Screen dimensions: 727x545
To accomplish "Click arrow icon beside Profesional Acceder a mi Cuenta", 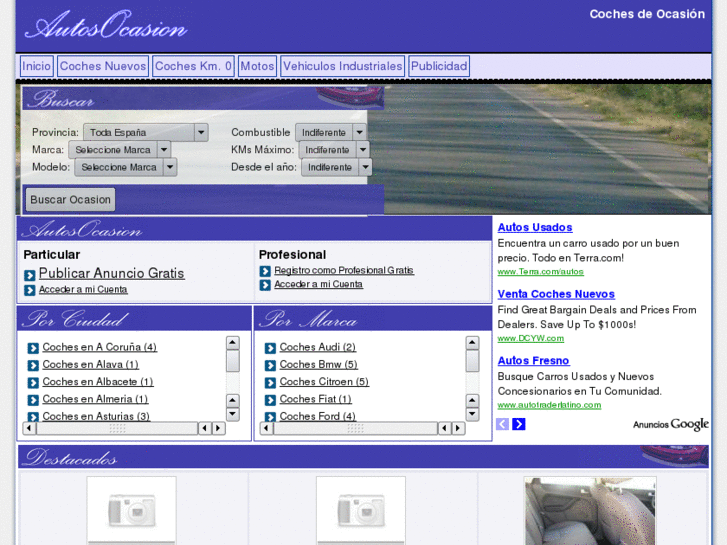I will 265,285.
